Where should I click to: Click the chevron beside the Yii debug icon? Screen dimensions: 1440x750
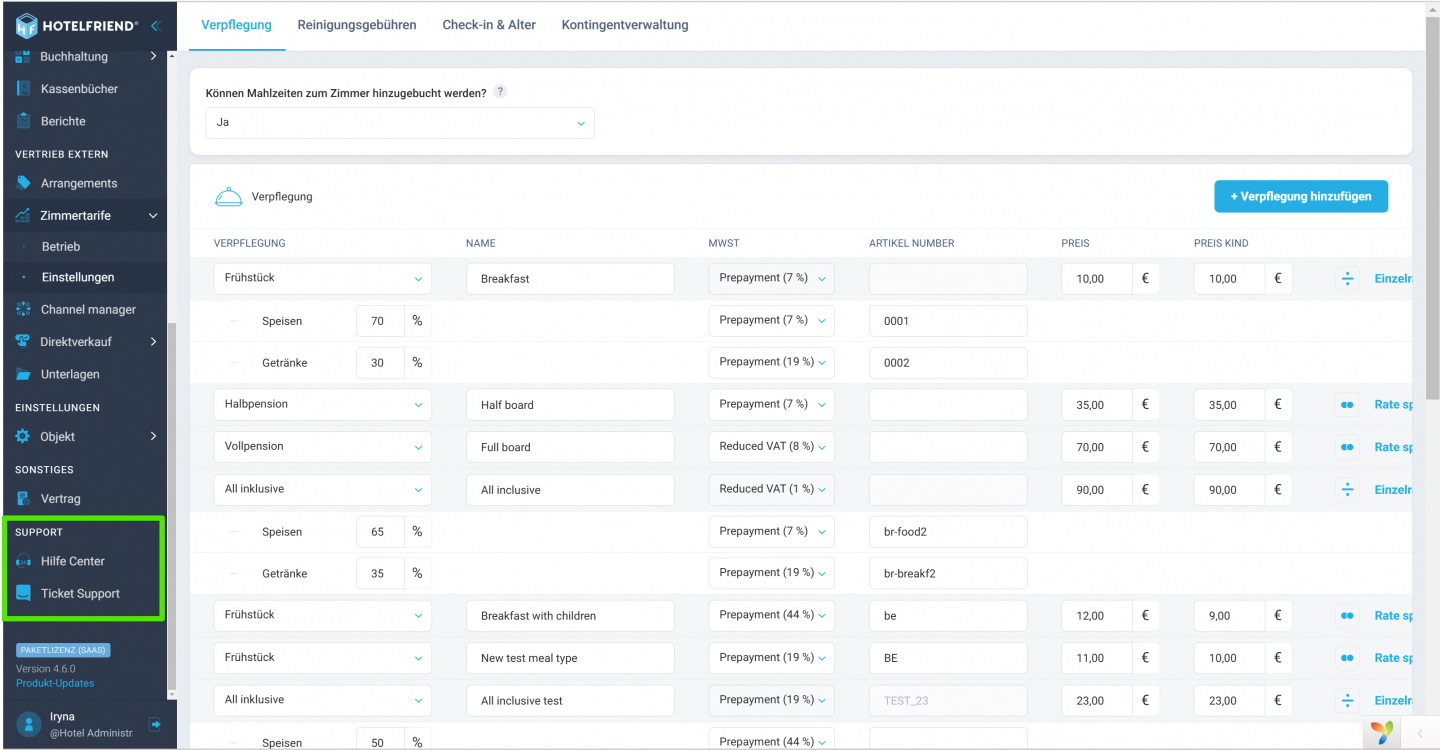[x=1419, y=734]
